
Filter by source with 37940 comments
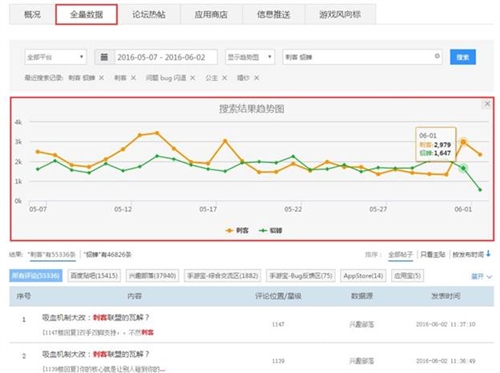click(152, 276)
